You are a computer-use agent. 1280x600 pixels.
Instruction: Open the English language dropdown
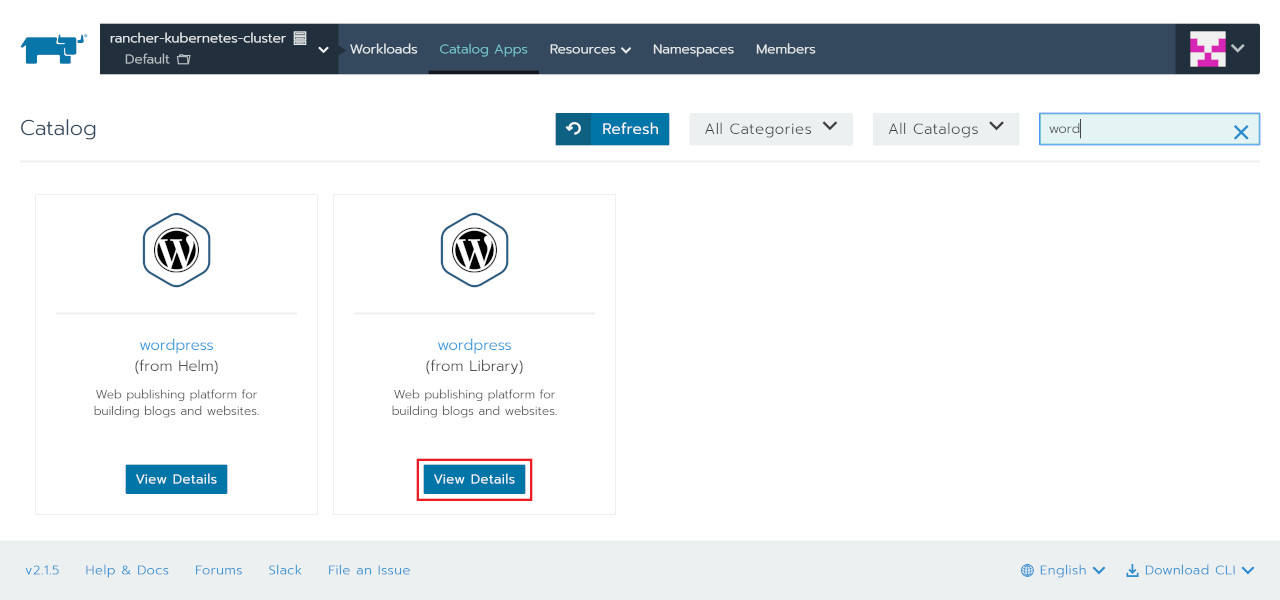point(1063,570)
